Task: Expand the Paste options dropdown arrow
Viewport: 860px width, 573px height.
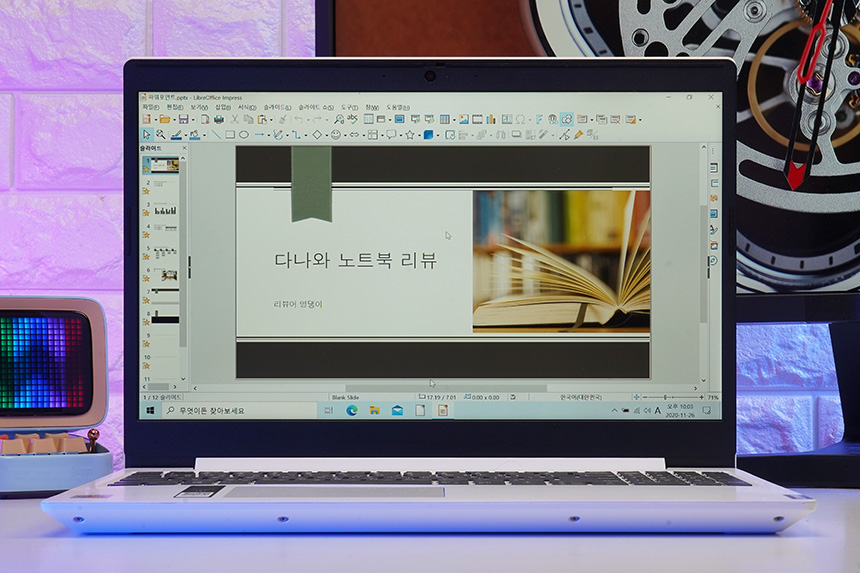Action: (x=271, y=120)
